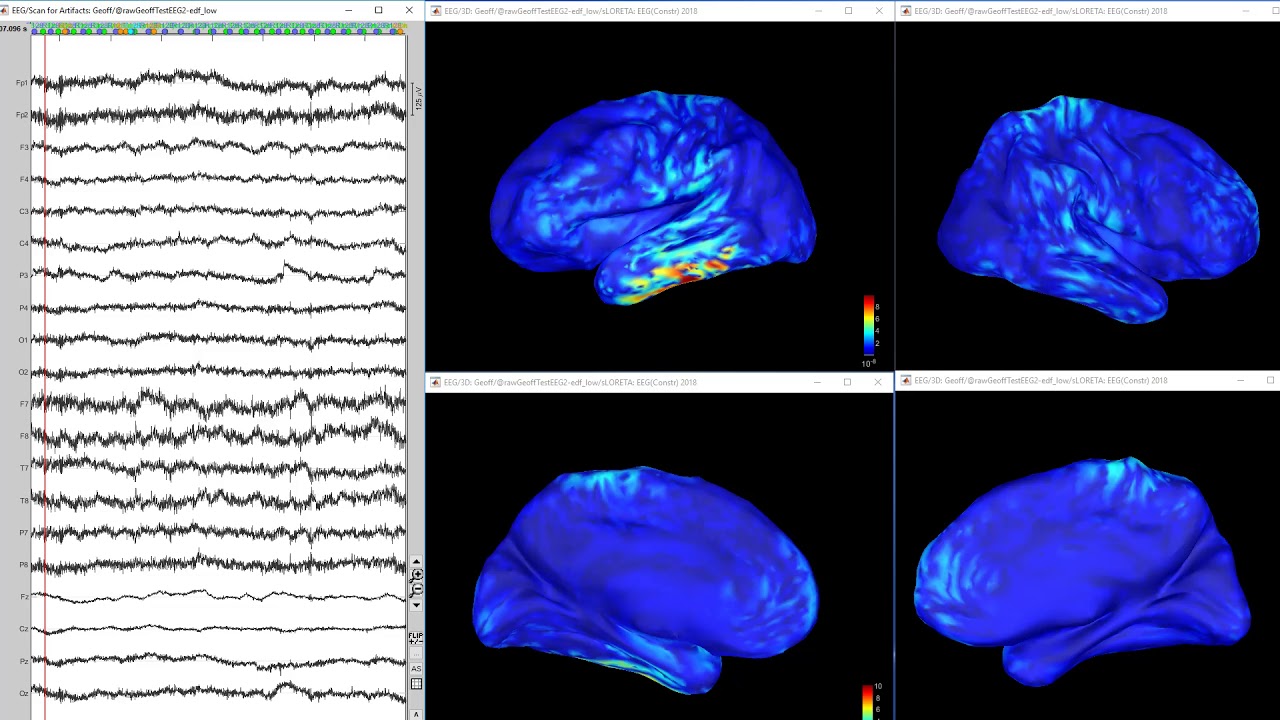Screen dimensions: 1280x720
Task: Click the zoom out magnifier in EEG window
Action: pos(416,589)
